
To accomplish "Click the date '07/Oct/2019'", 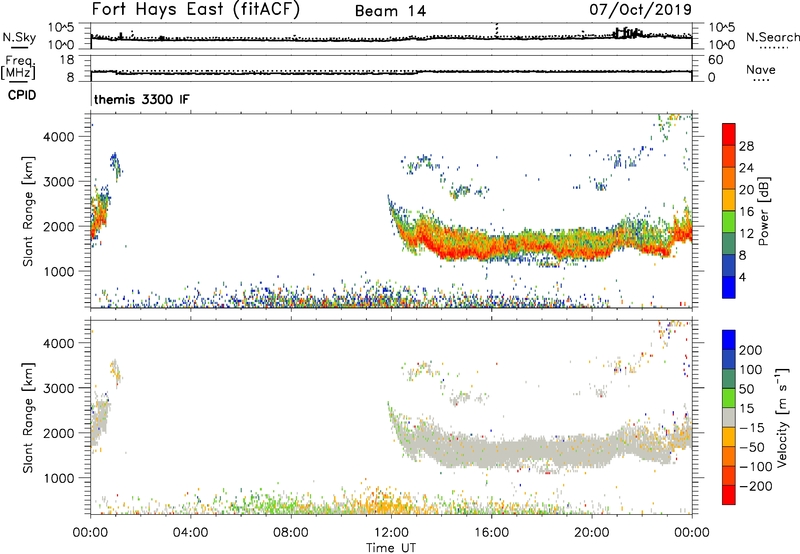I will [640, 10].
